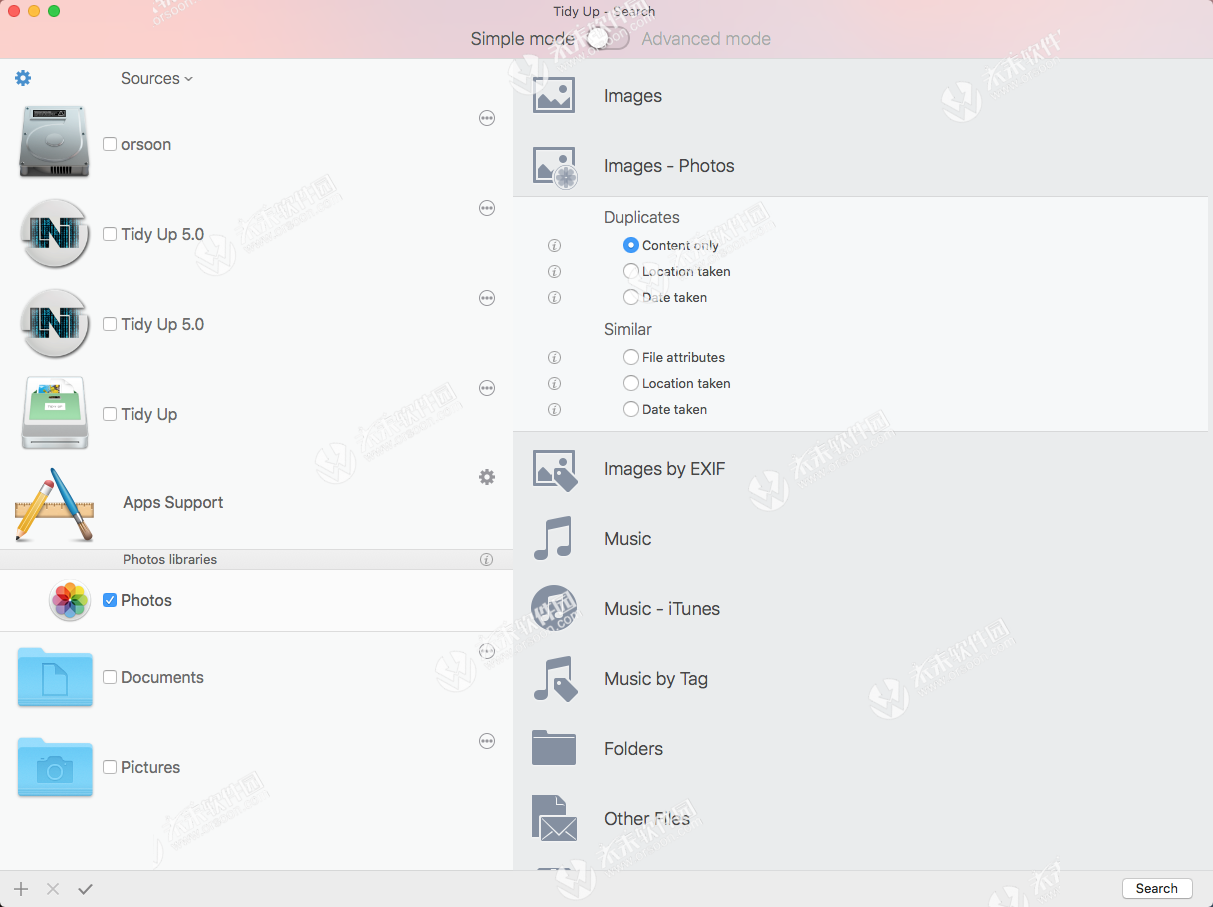Show info for Duplicates Content only
Screen dimensions: 1213x907
554,246
